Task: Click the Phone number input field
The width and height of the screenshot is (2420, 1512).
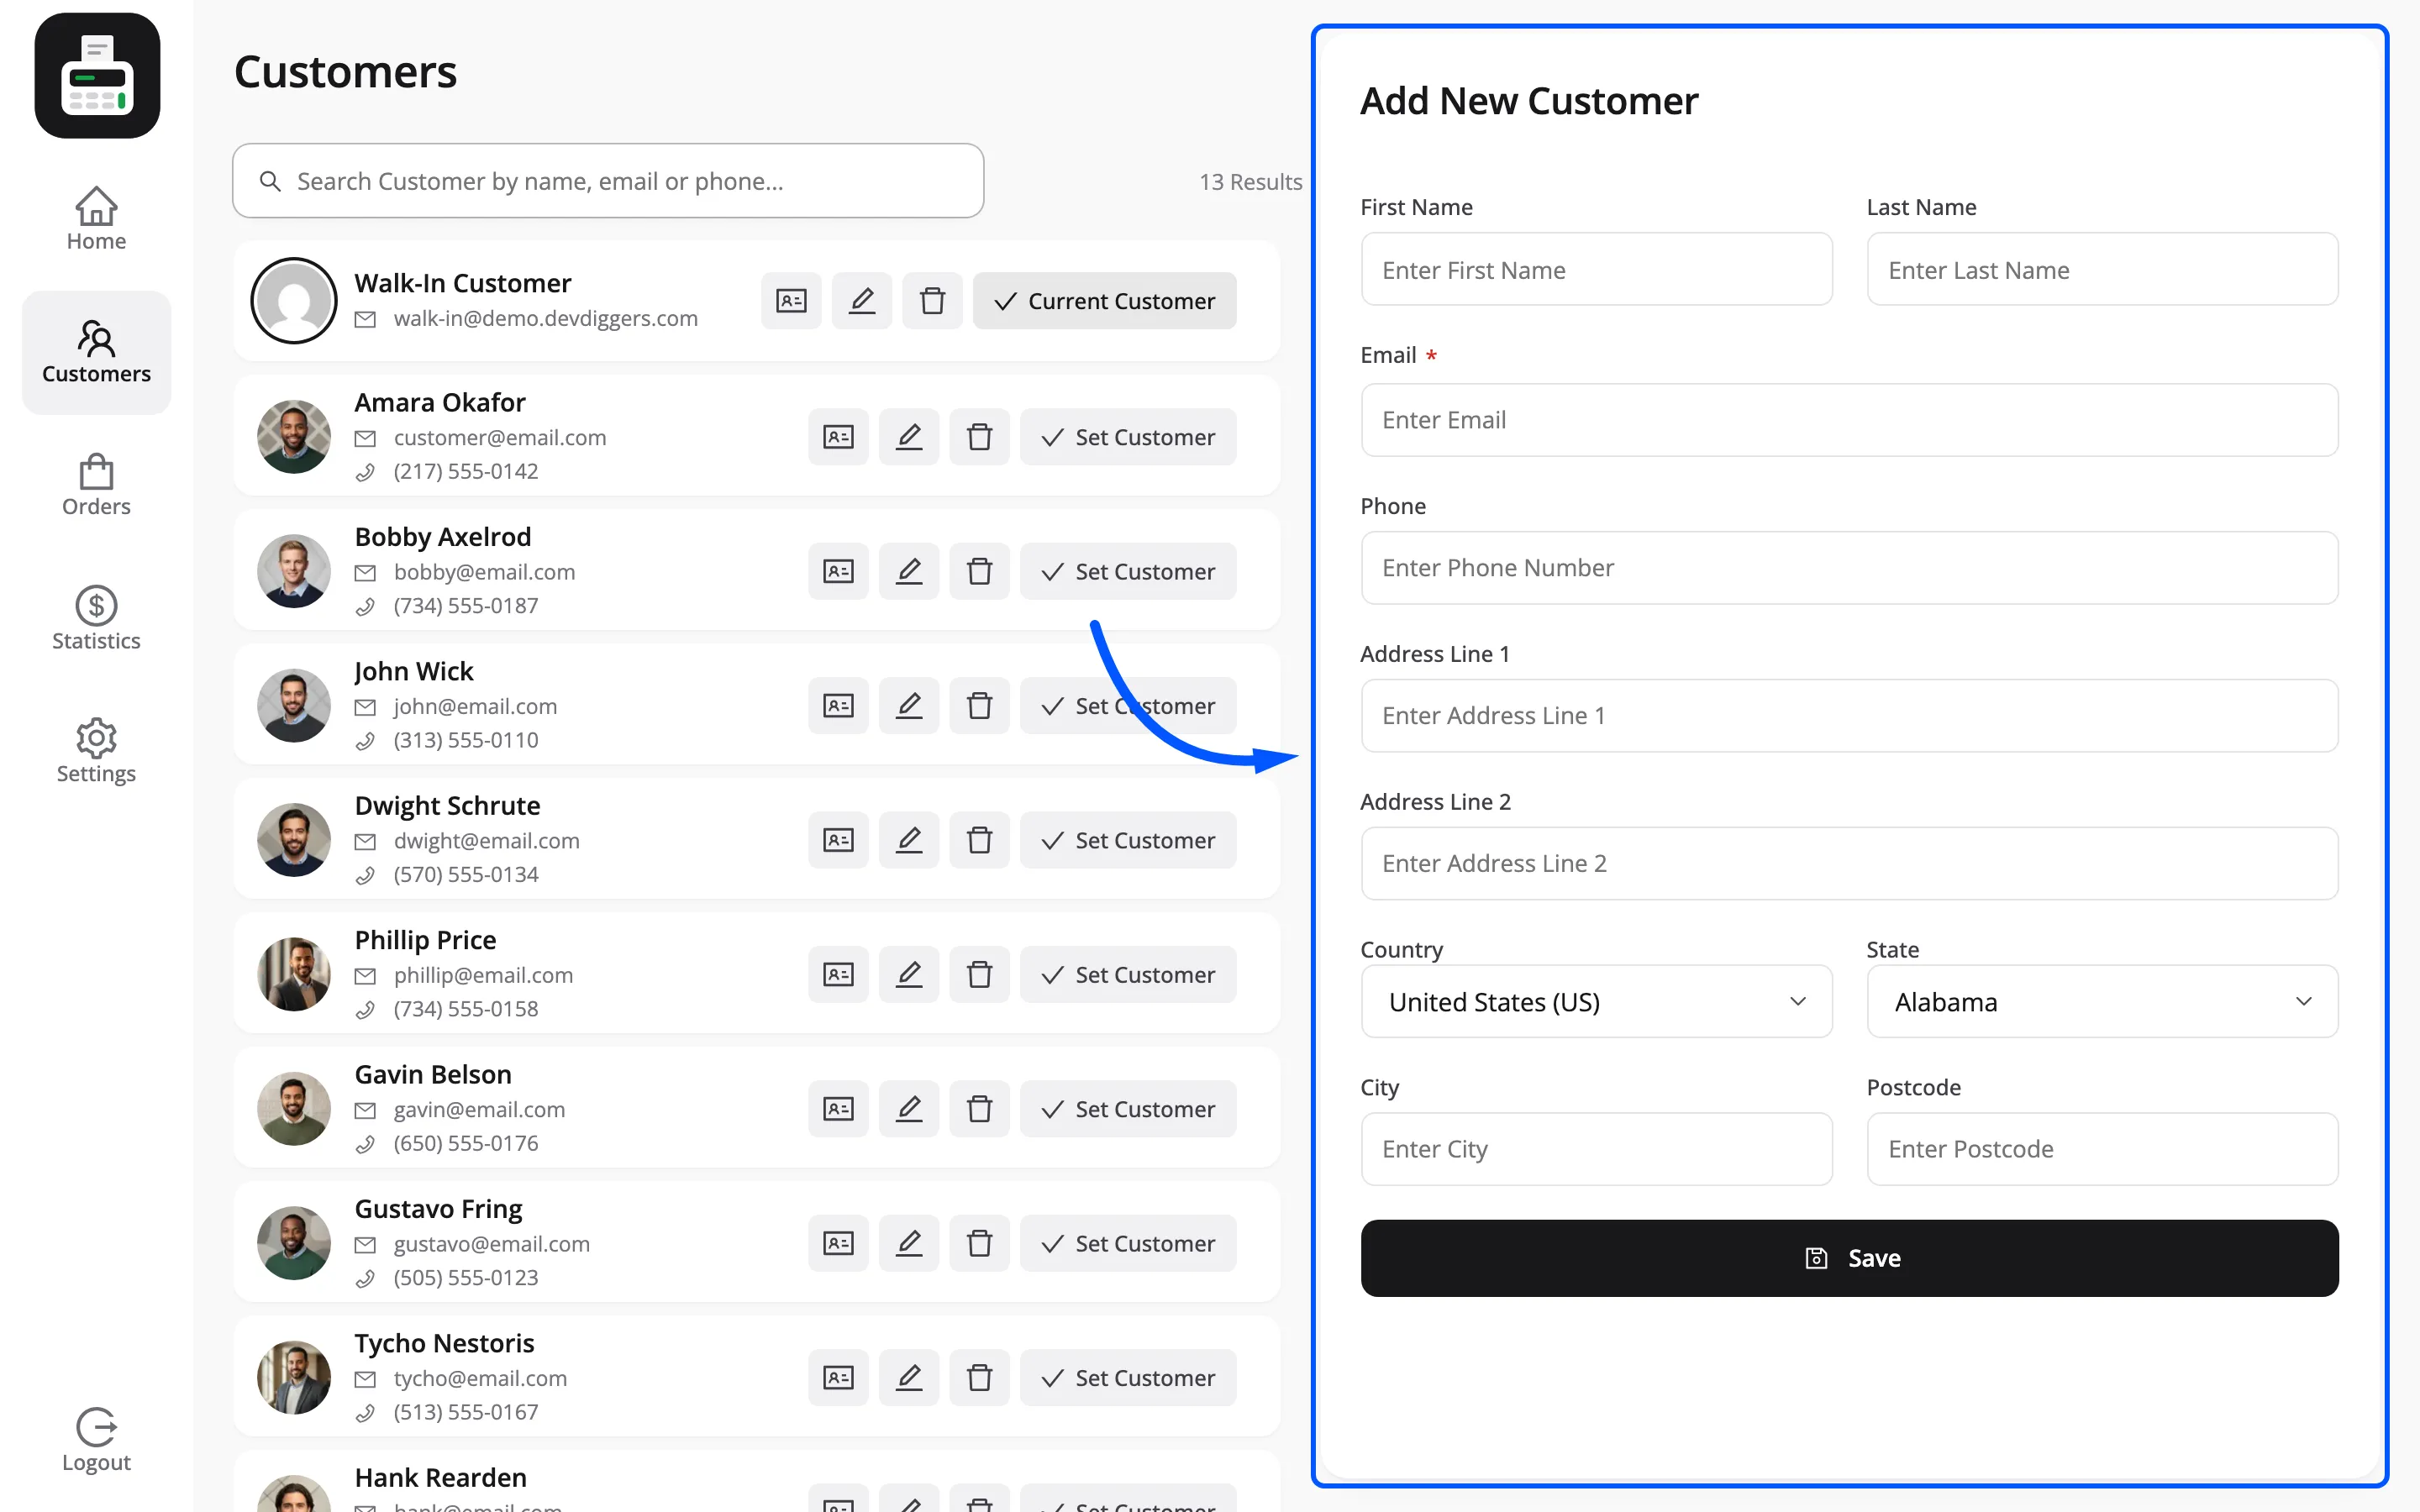Action: click(x=1849, y=568)
